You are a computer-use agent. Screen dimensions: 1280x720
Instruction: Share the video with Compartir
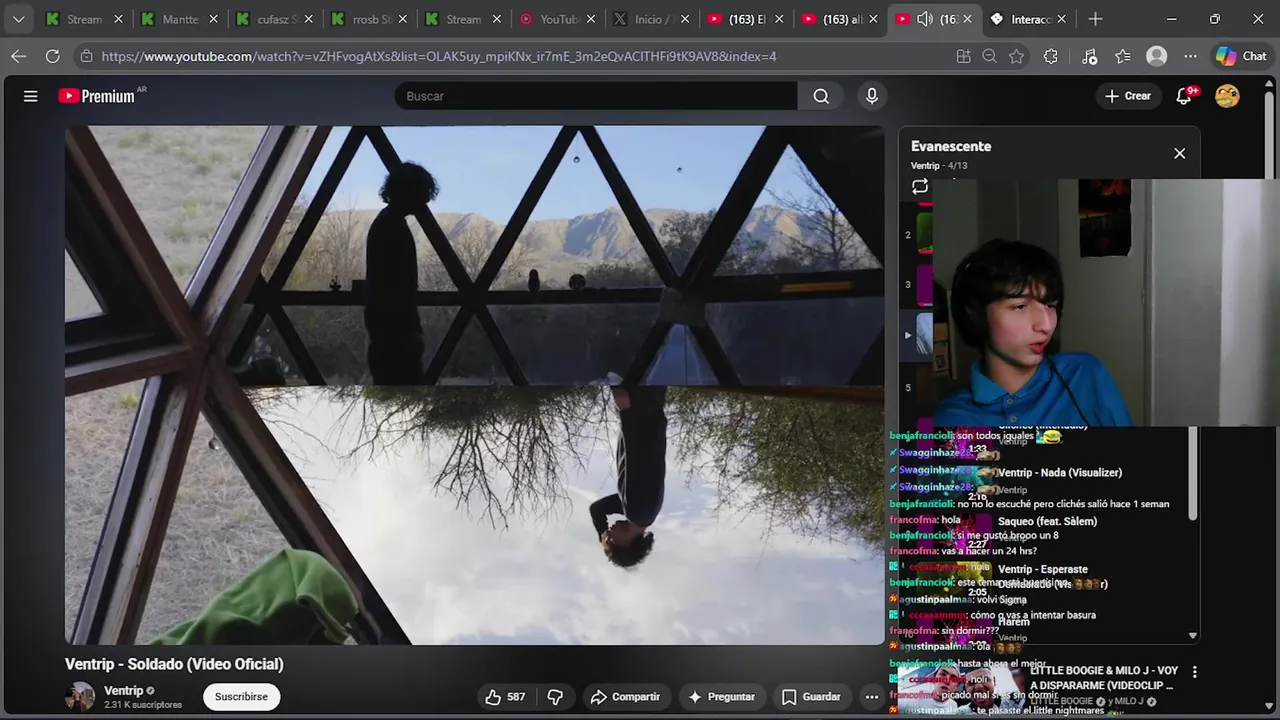coord(625,697)
